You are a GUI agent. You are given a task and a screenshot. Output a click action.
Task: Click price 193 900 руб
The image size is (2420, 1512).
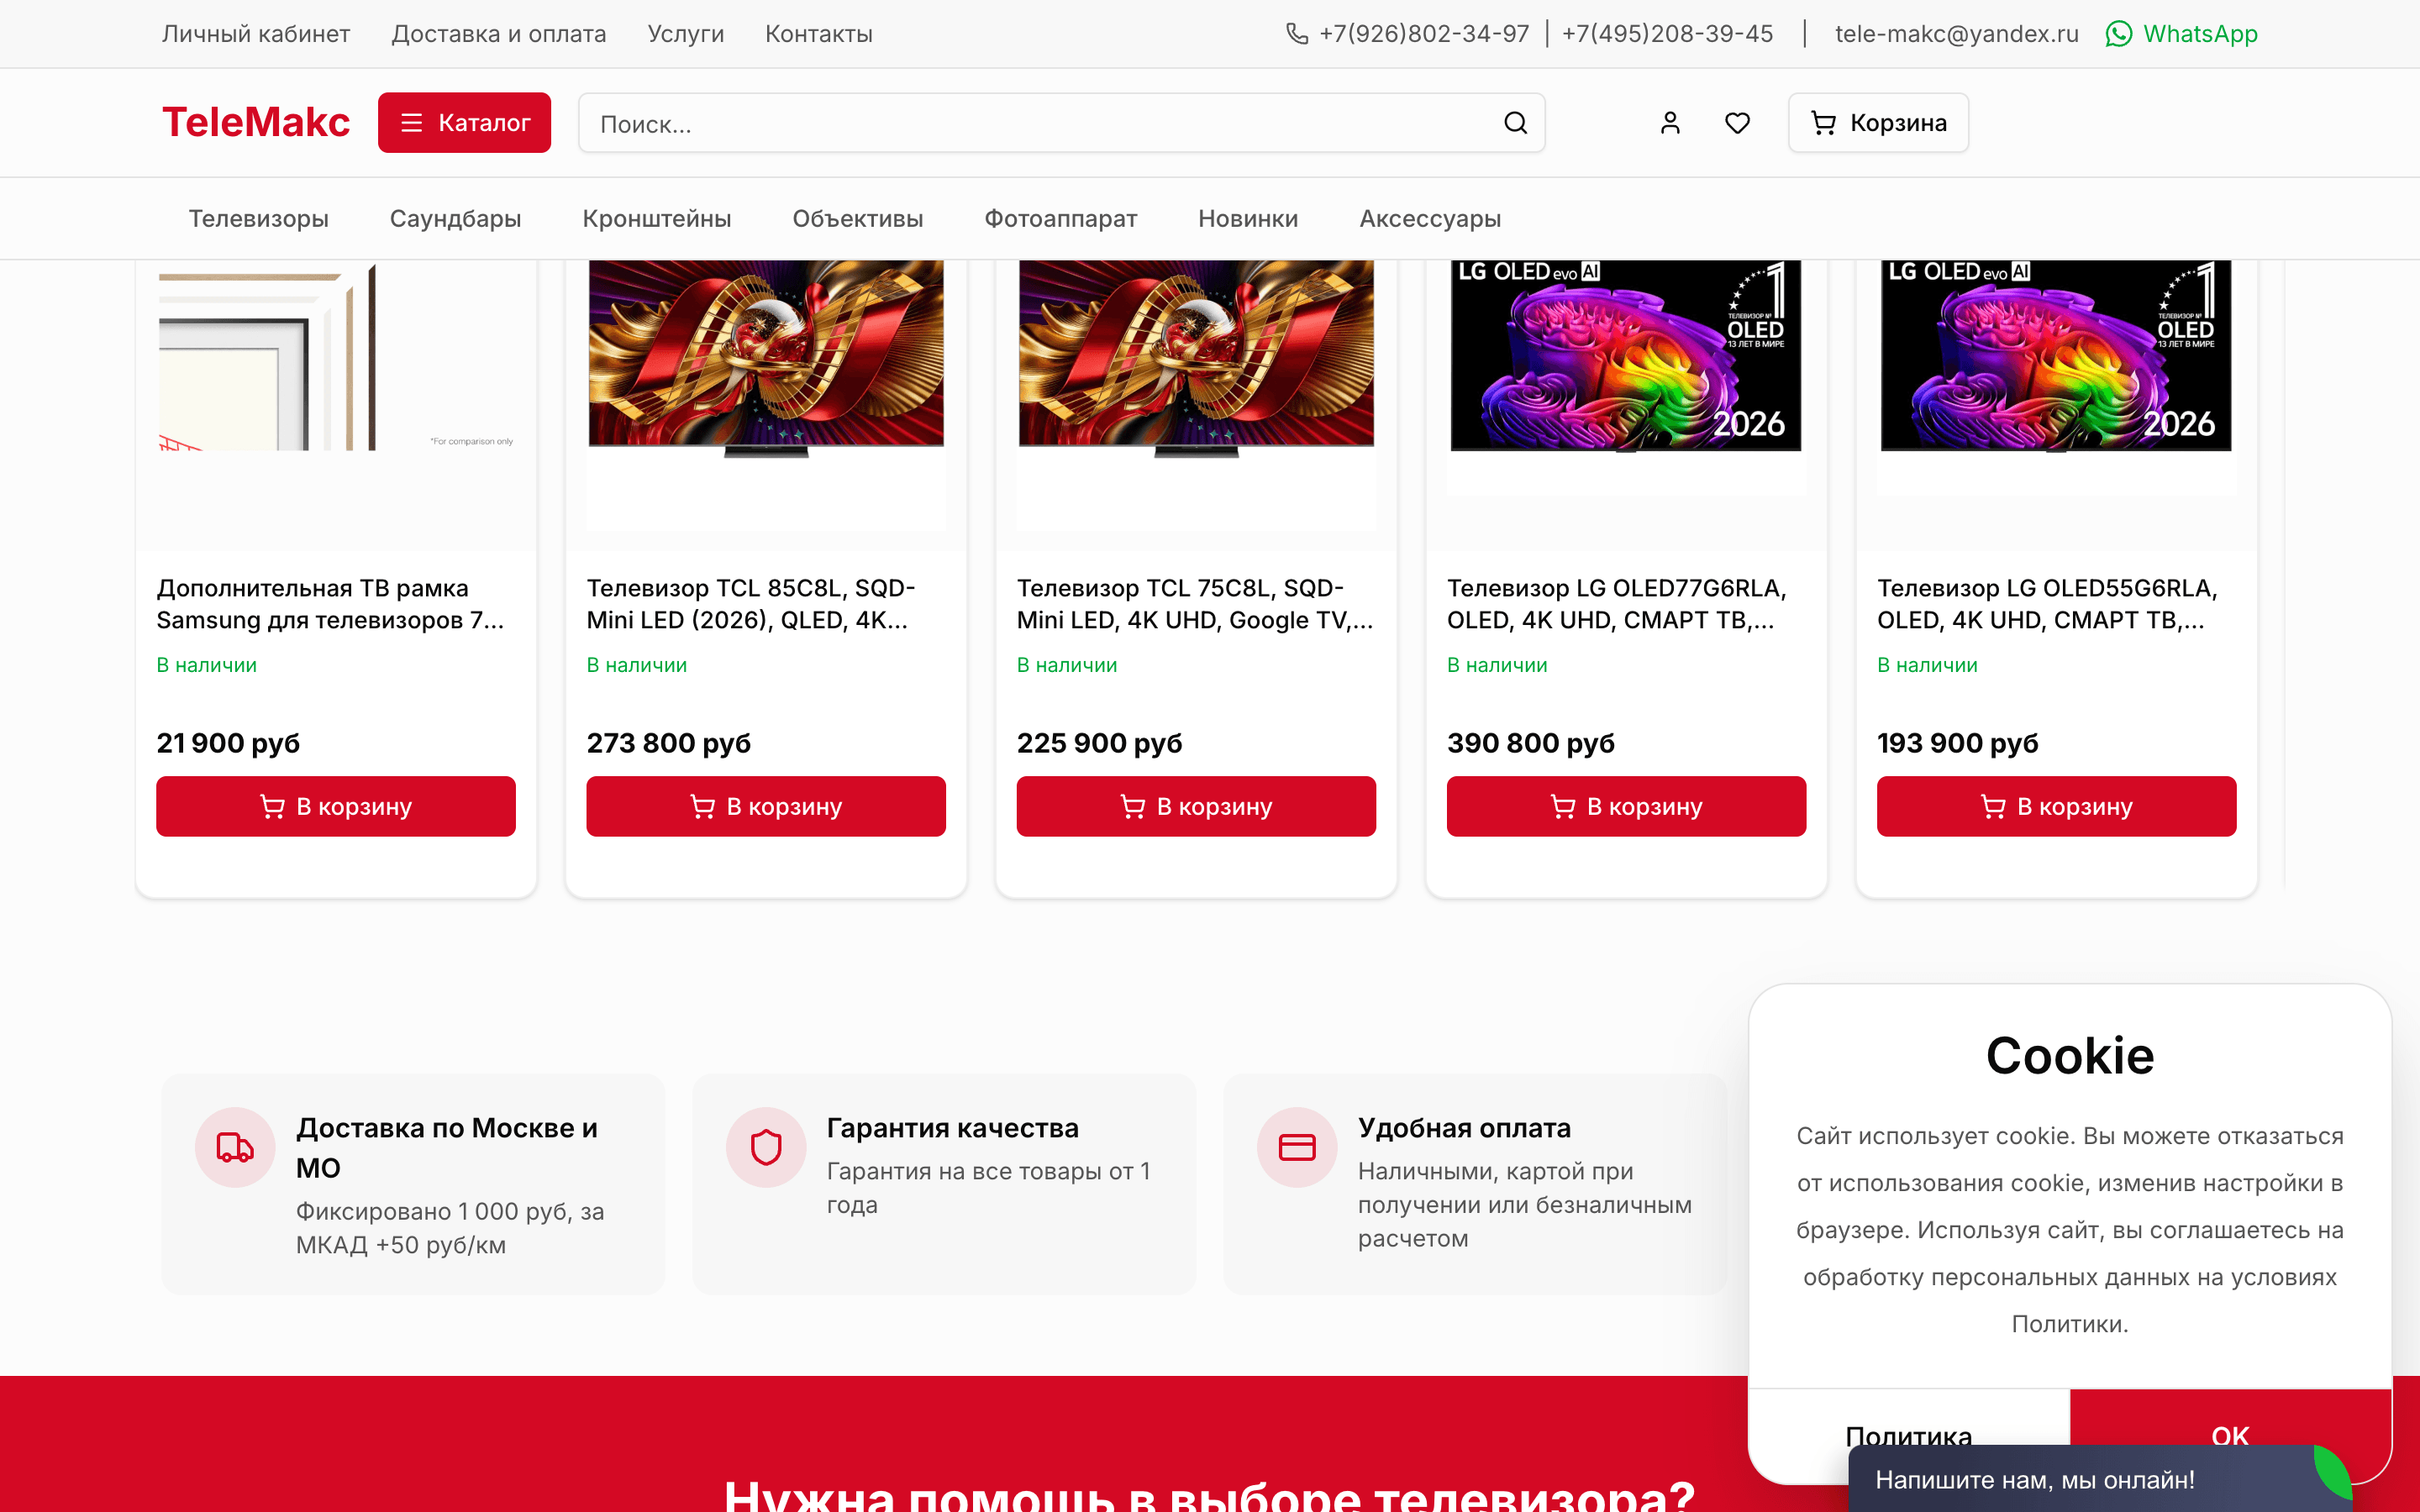coord(1957,743)
